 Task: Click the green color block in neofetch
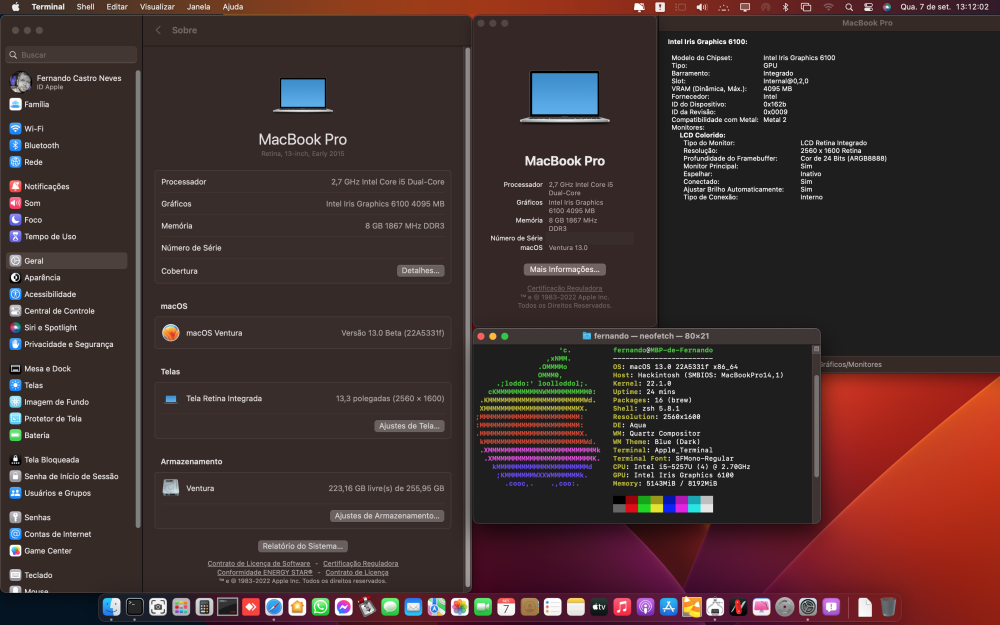[x=644, y=504]
